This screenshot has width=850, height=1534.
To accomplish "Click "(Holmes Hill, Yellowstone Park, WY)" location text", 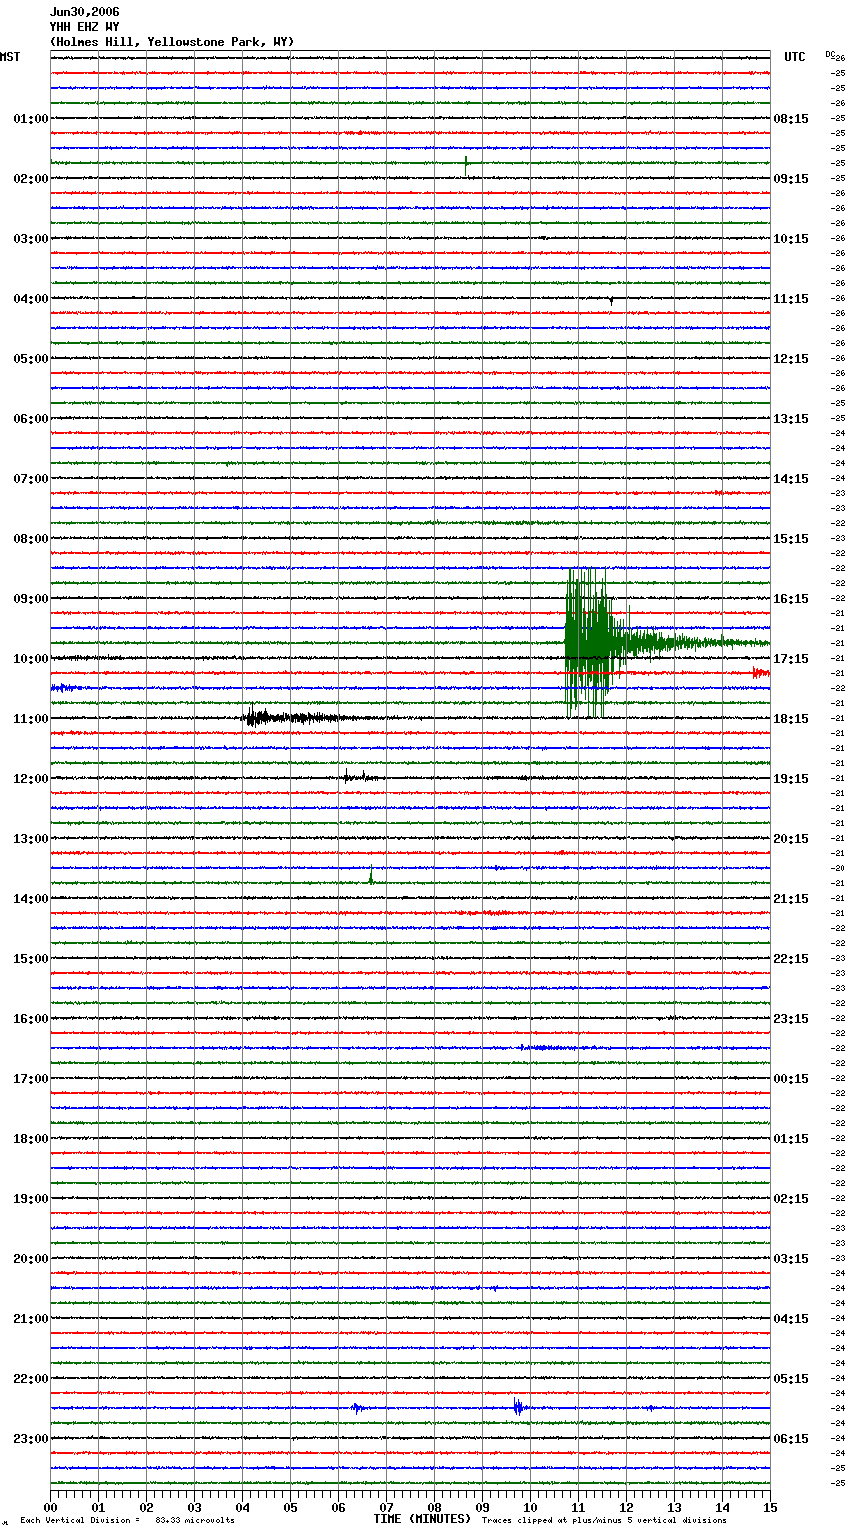I will (172, 42).
